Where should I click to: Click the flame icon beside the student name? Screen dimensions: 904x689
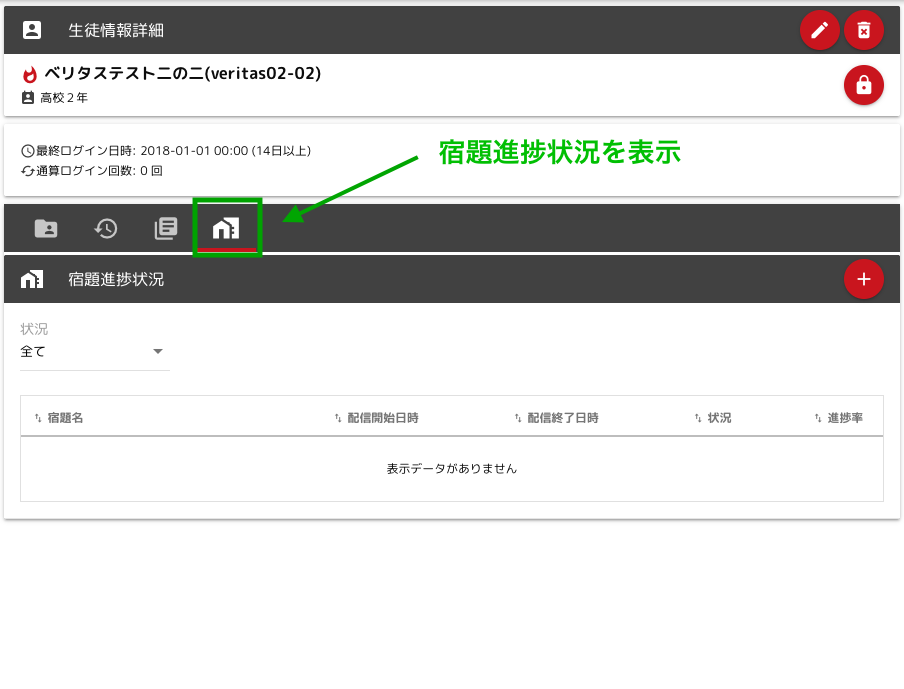(x=29, y=75)
